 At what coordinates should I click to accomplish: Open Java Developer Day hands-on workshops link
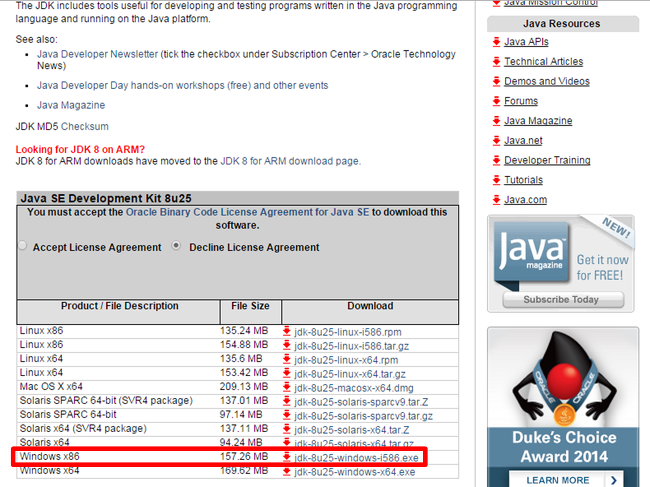(x=182, y=85)
